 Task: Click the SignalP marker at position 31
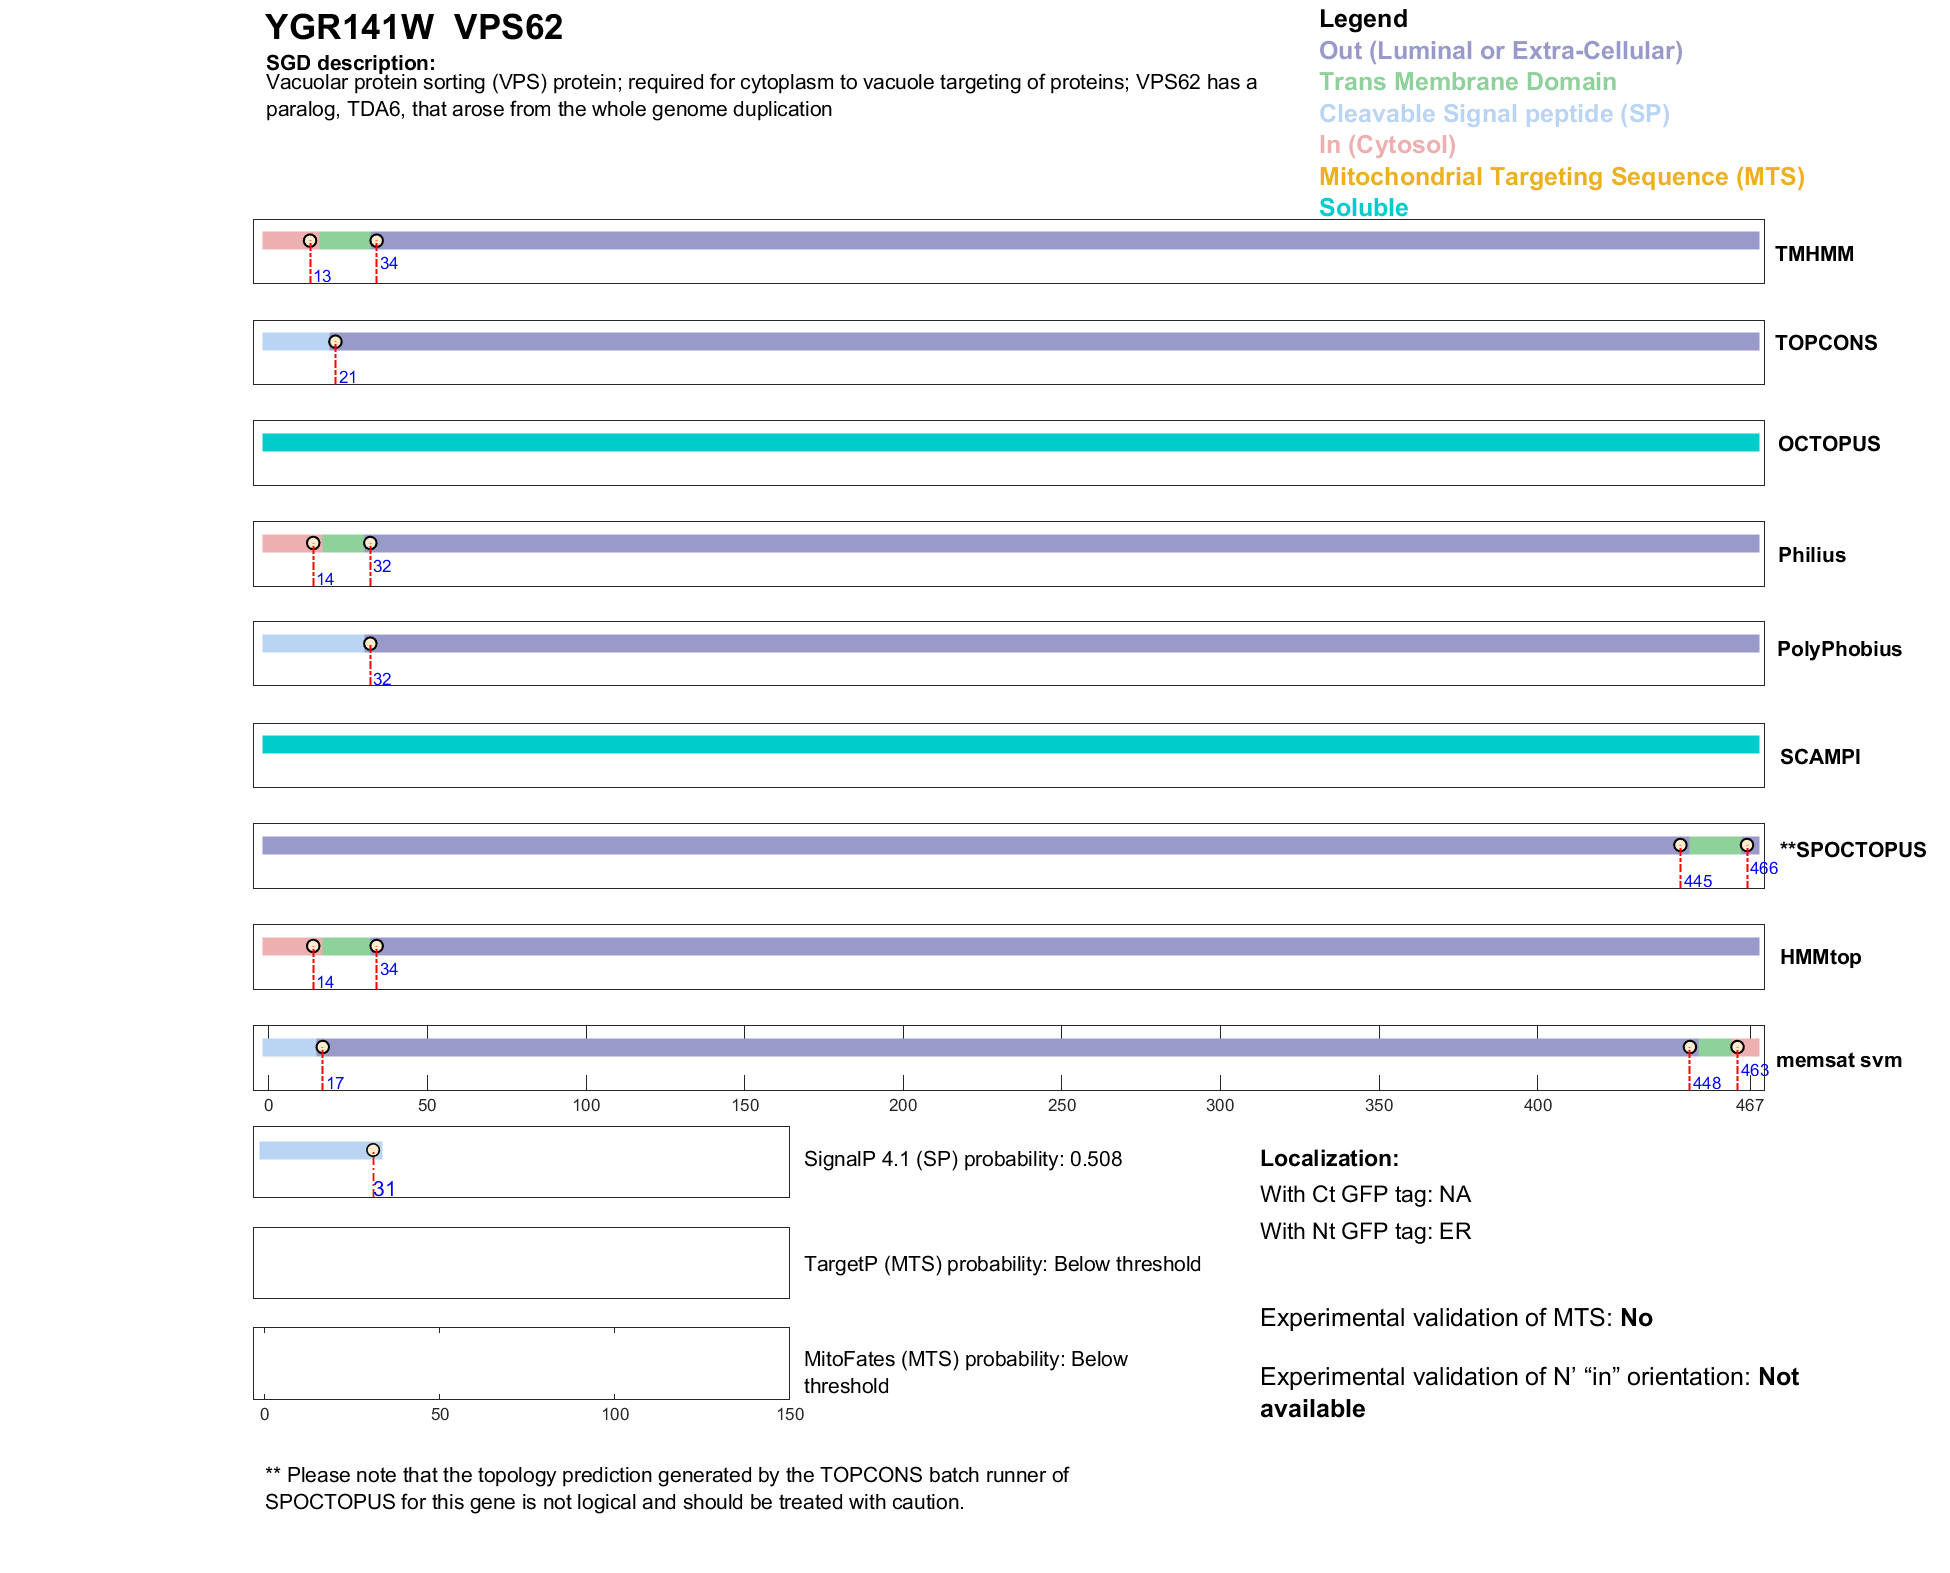tap(373, 1150)
